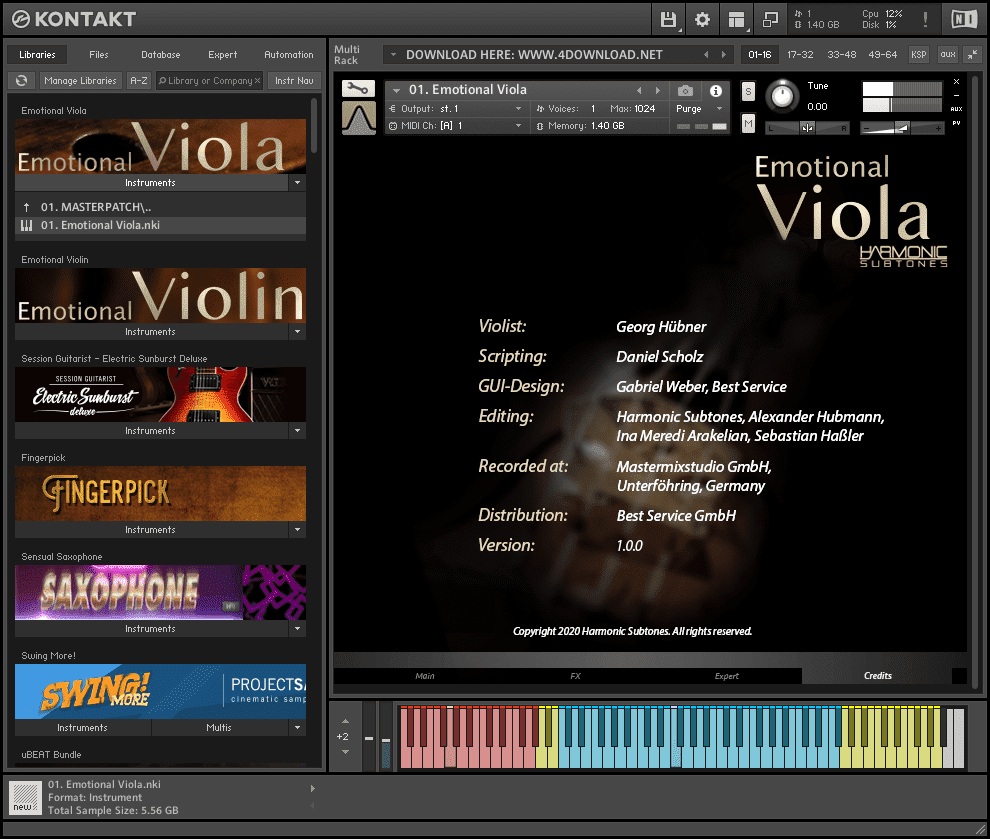Open Sensual Saxophone options dropdown
This screenshot has height=839, width=990.
click(x=297, y=629)
